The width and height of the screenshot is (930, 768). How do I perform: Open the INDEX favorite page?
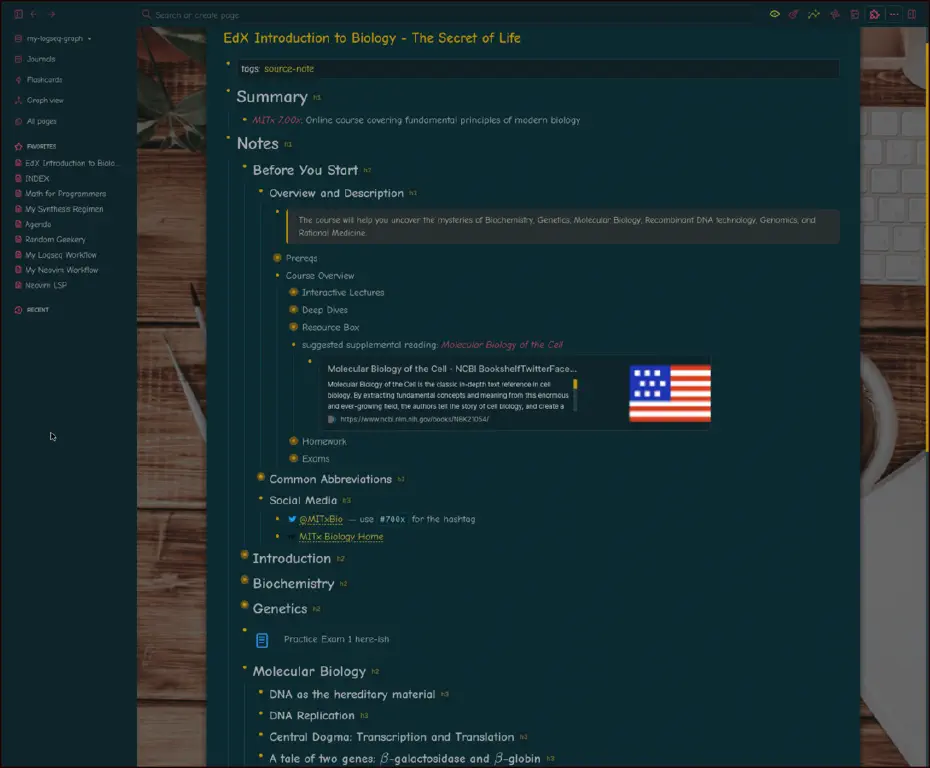click(37, 179)
